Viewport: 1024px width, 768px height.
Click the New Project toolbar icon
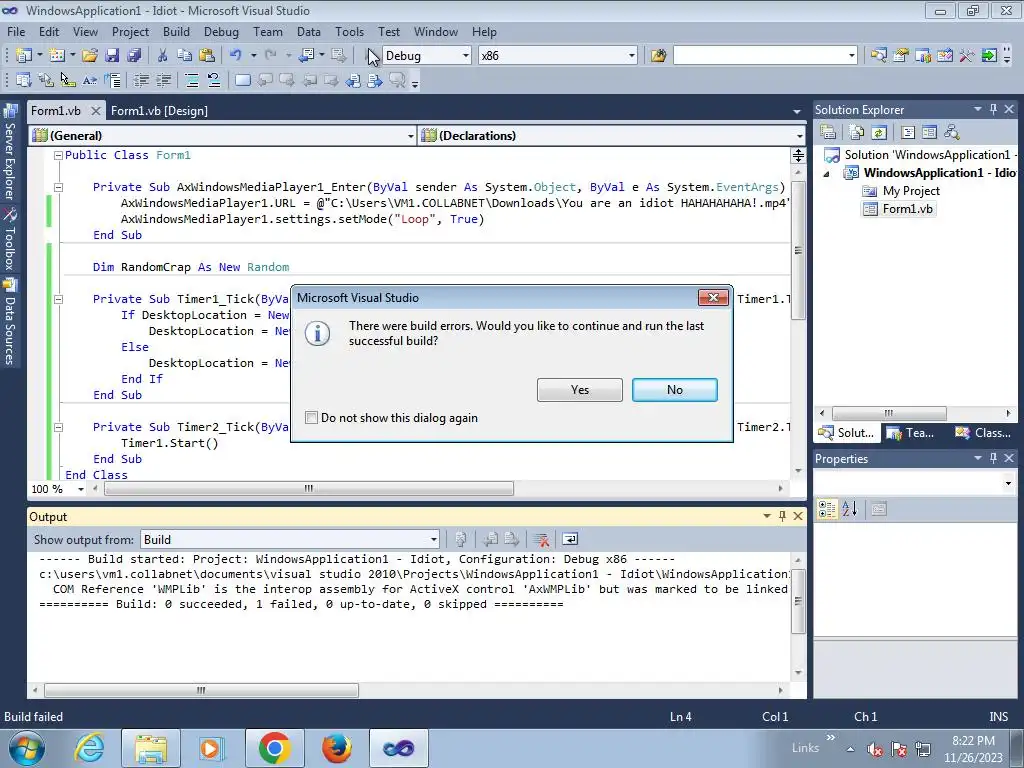(24, 56)
